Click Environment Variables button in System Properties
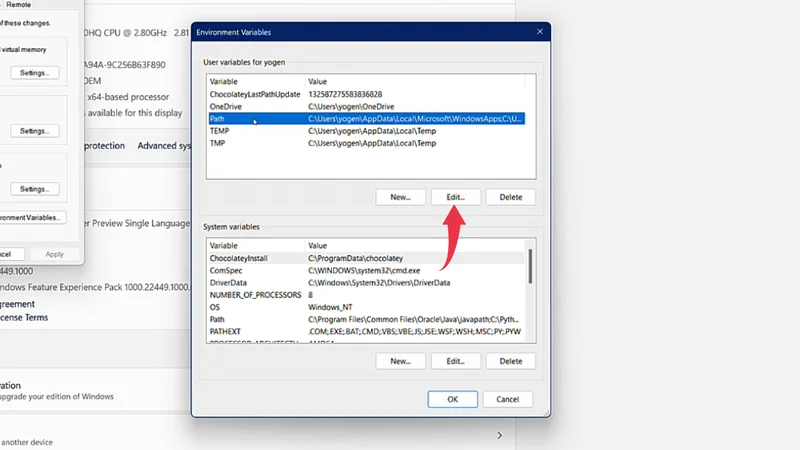The image size is (800, 450). point(32,217)
